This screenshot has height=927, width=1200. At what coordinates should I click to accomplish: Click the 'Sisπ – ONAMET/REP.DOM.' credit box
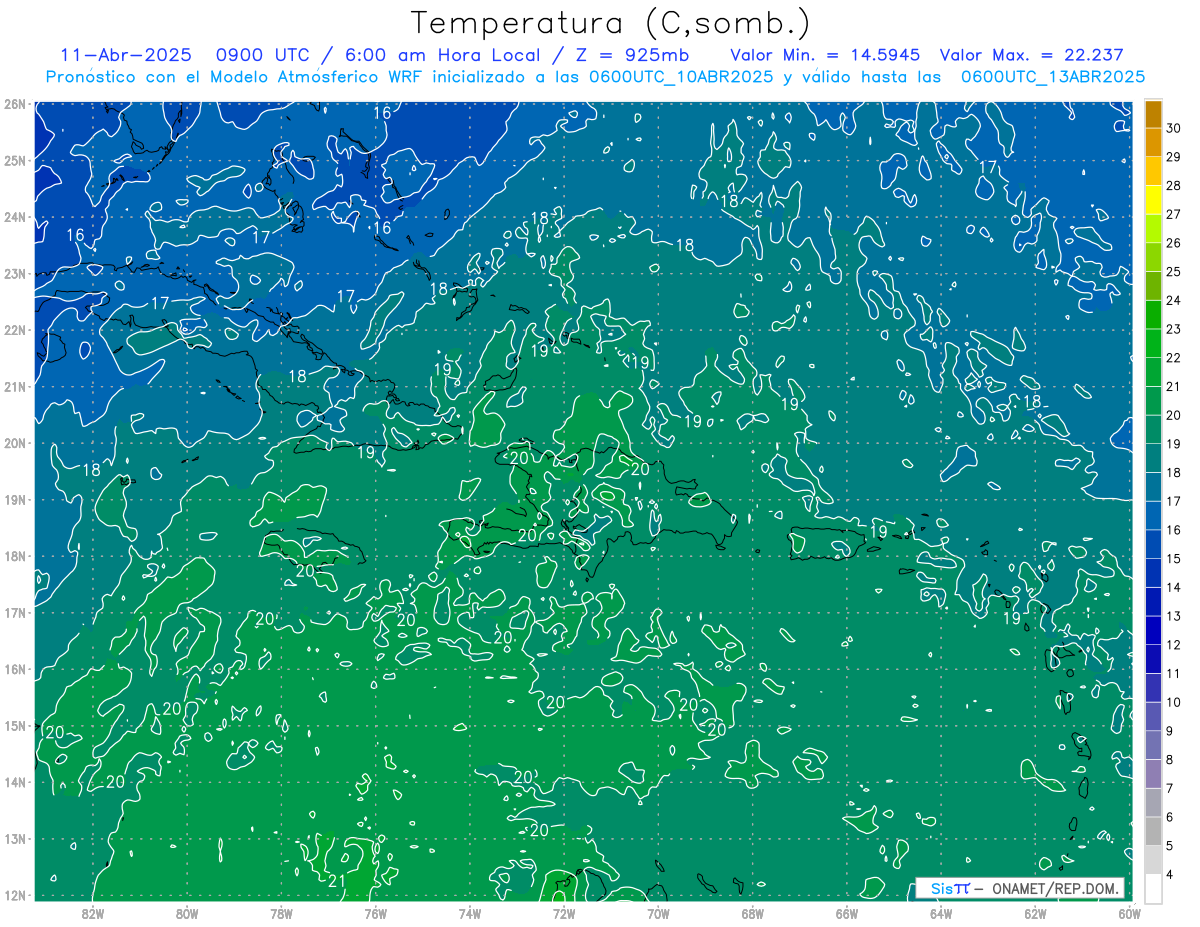[1020, 888]
